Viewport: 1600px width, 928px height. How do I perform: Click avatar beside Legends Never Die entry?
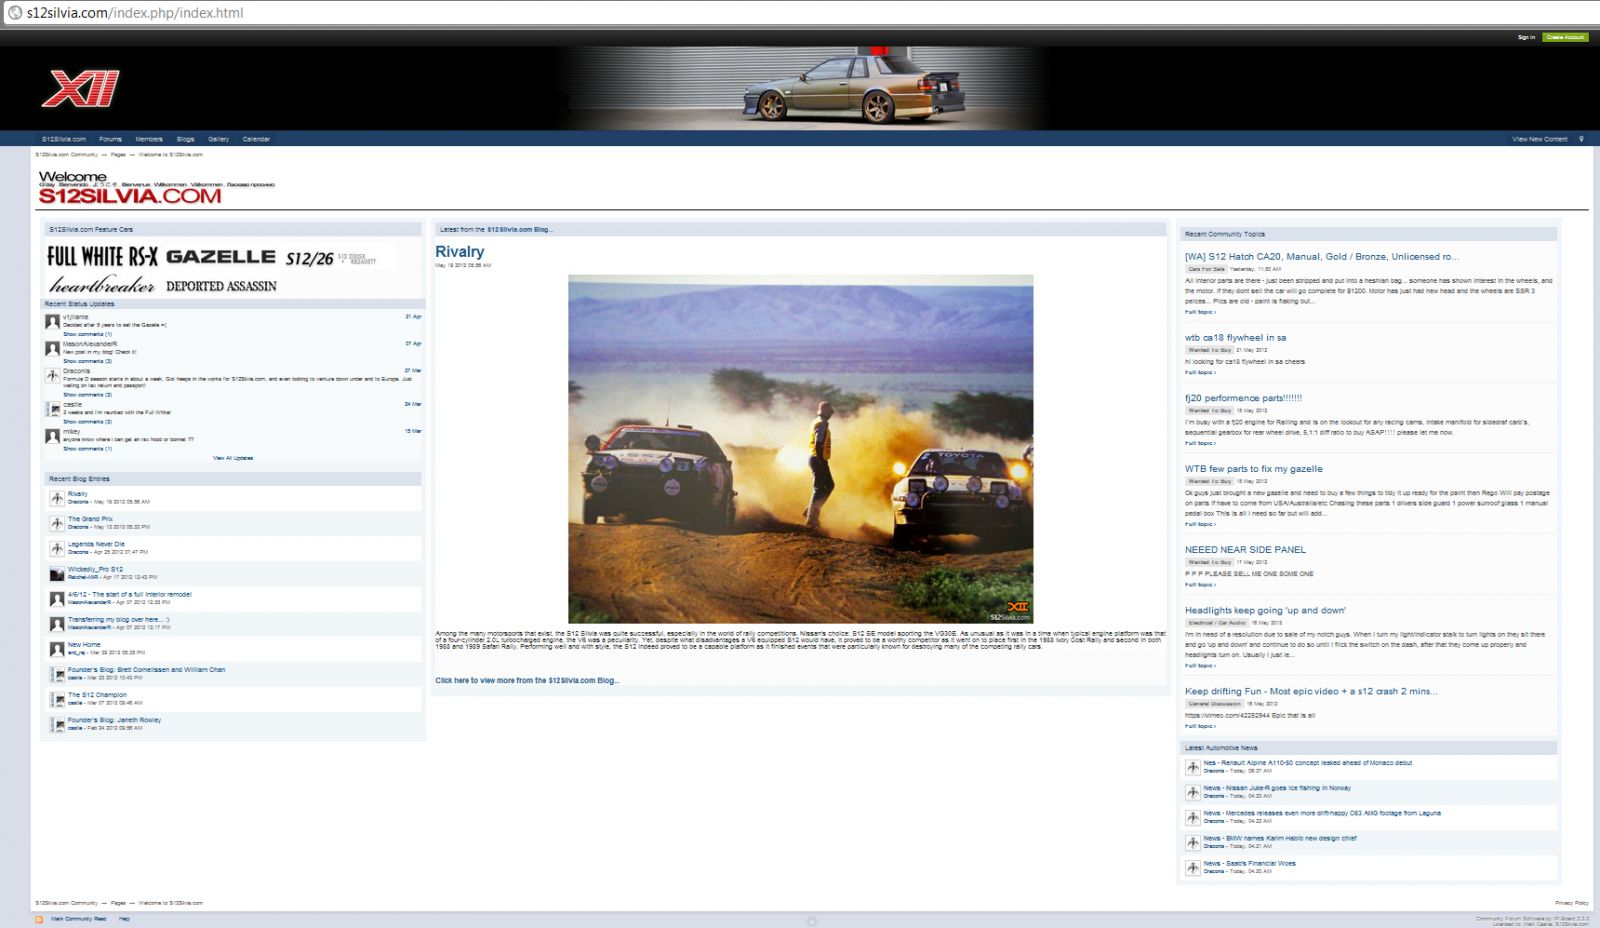(x=57, y=548)
